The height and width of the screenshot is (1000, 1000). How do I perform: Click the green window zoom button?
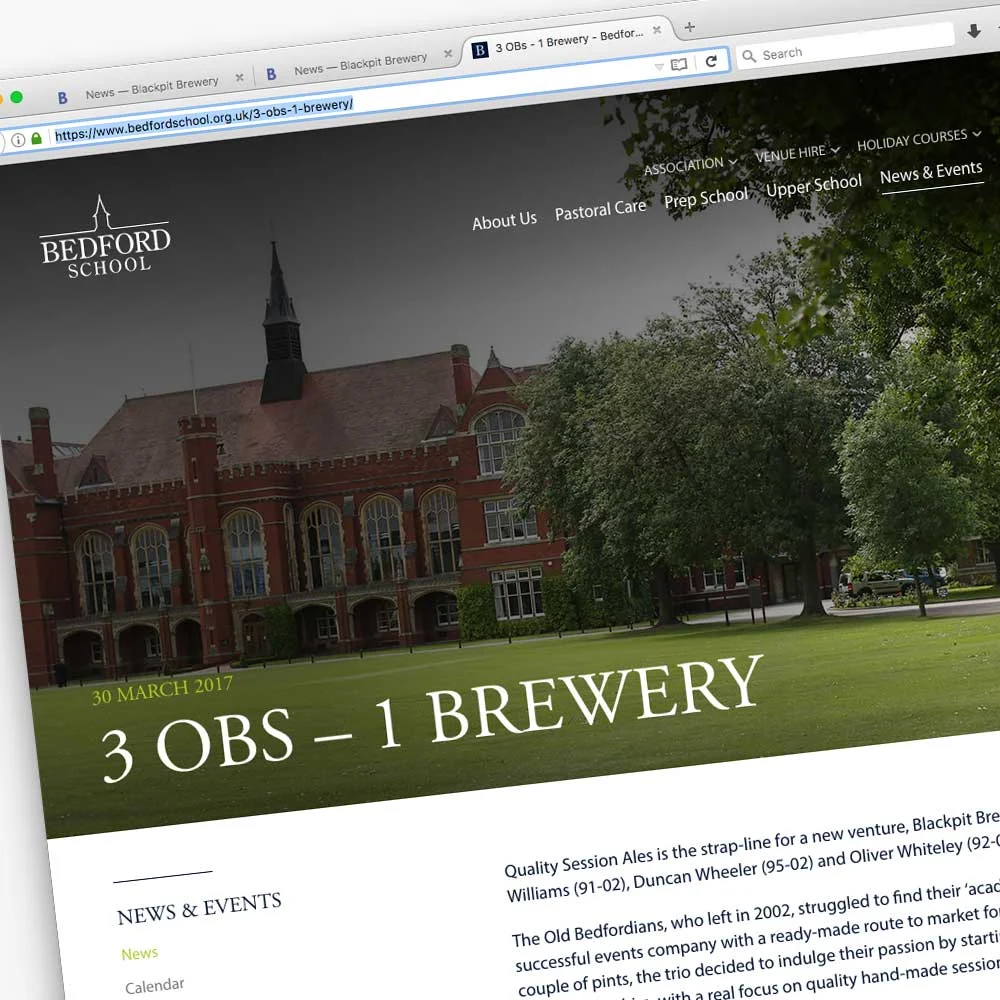pos(17,97)
